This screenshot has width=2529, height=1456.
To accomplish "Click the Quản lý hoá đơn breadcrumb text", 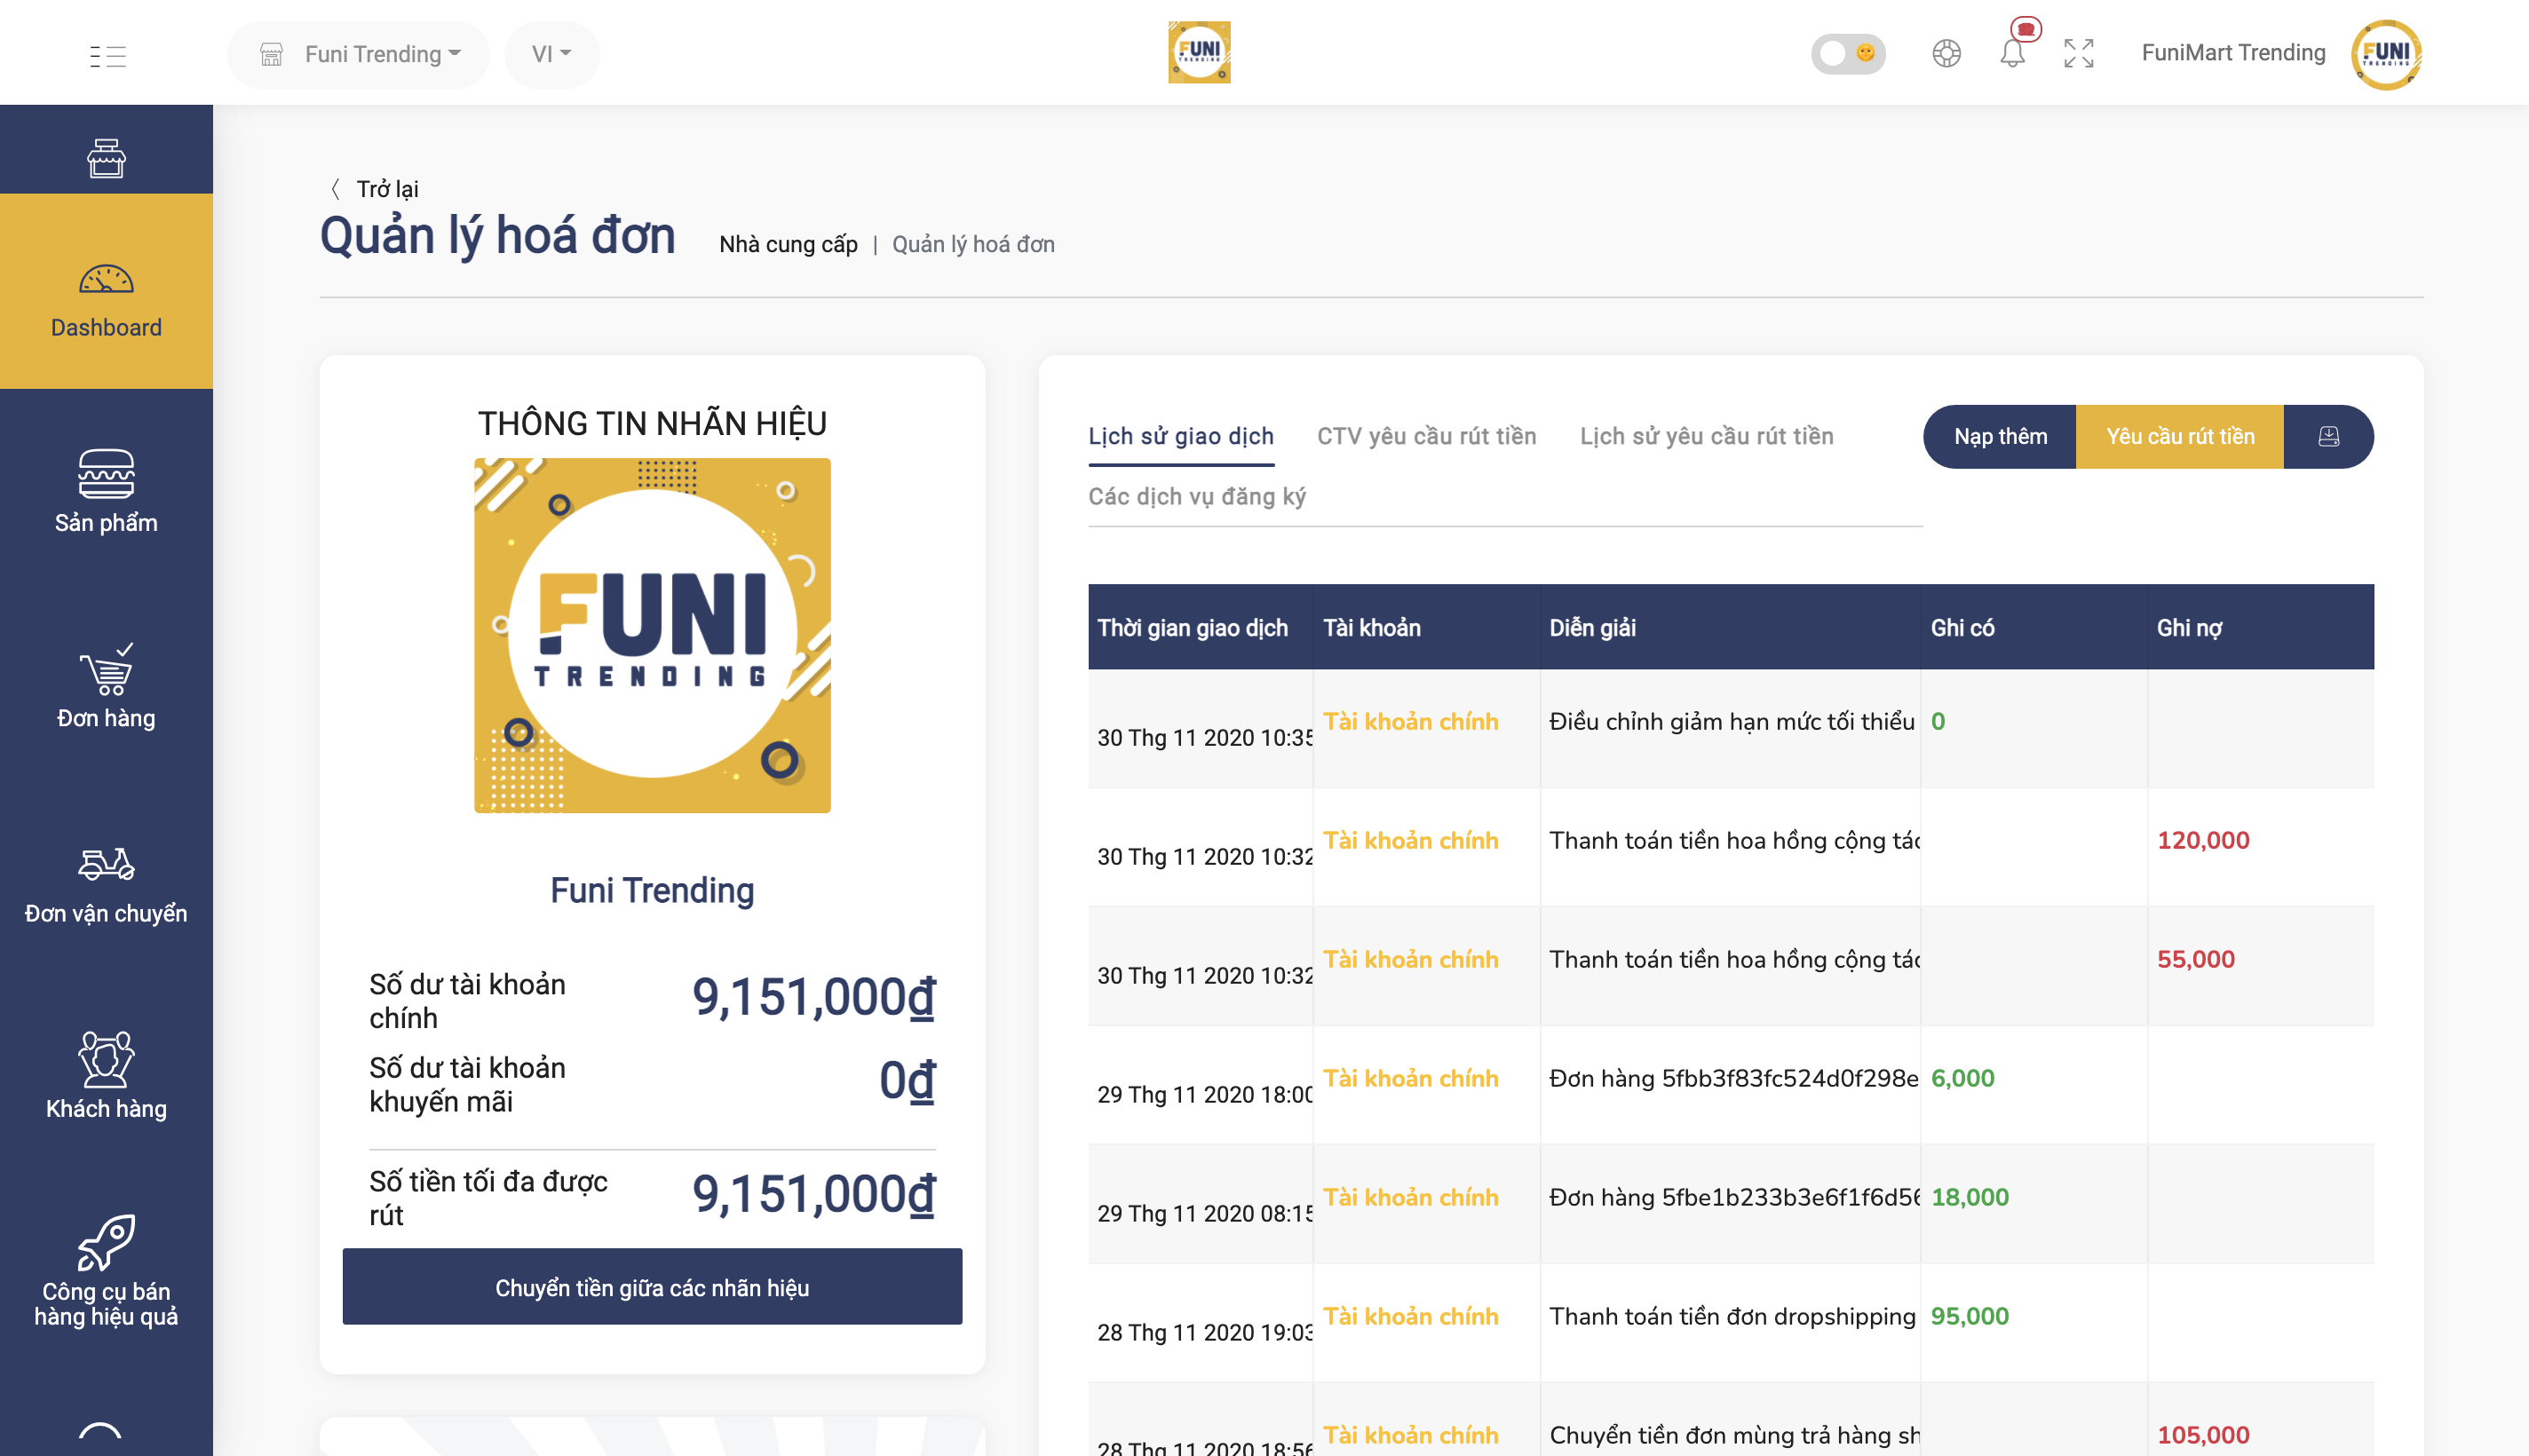I will click(973, 244).
